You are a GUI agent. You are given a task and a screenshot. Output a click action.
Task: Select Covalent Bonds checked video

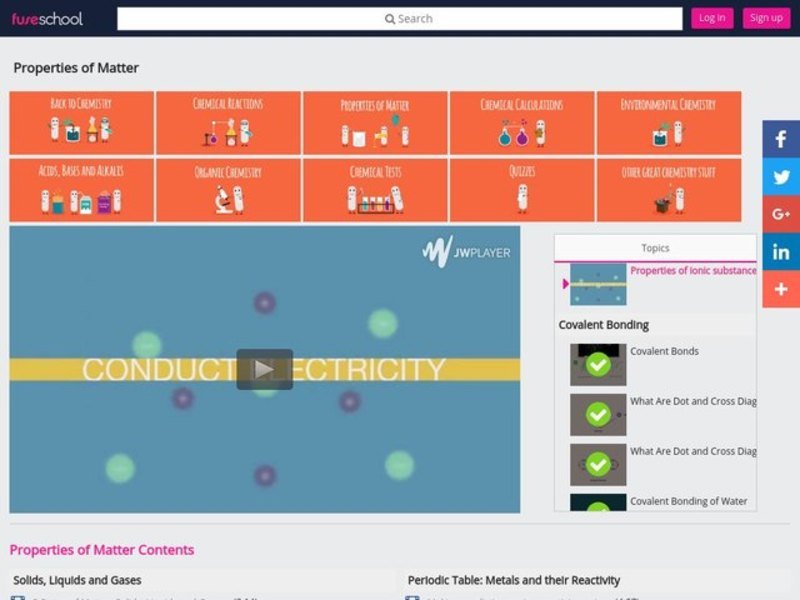664,352
